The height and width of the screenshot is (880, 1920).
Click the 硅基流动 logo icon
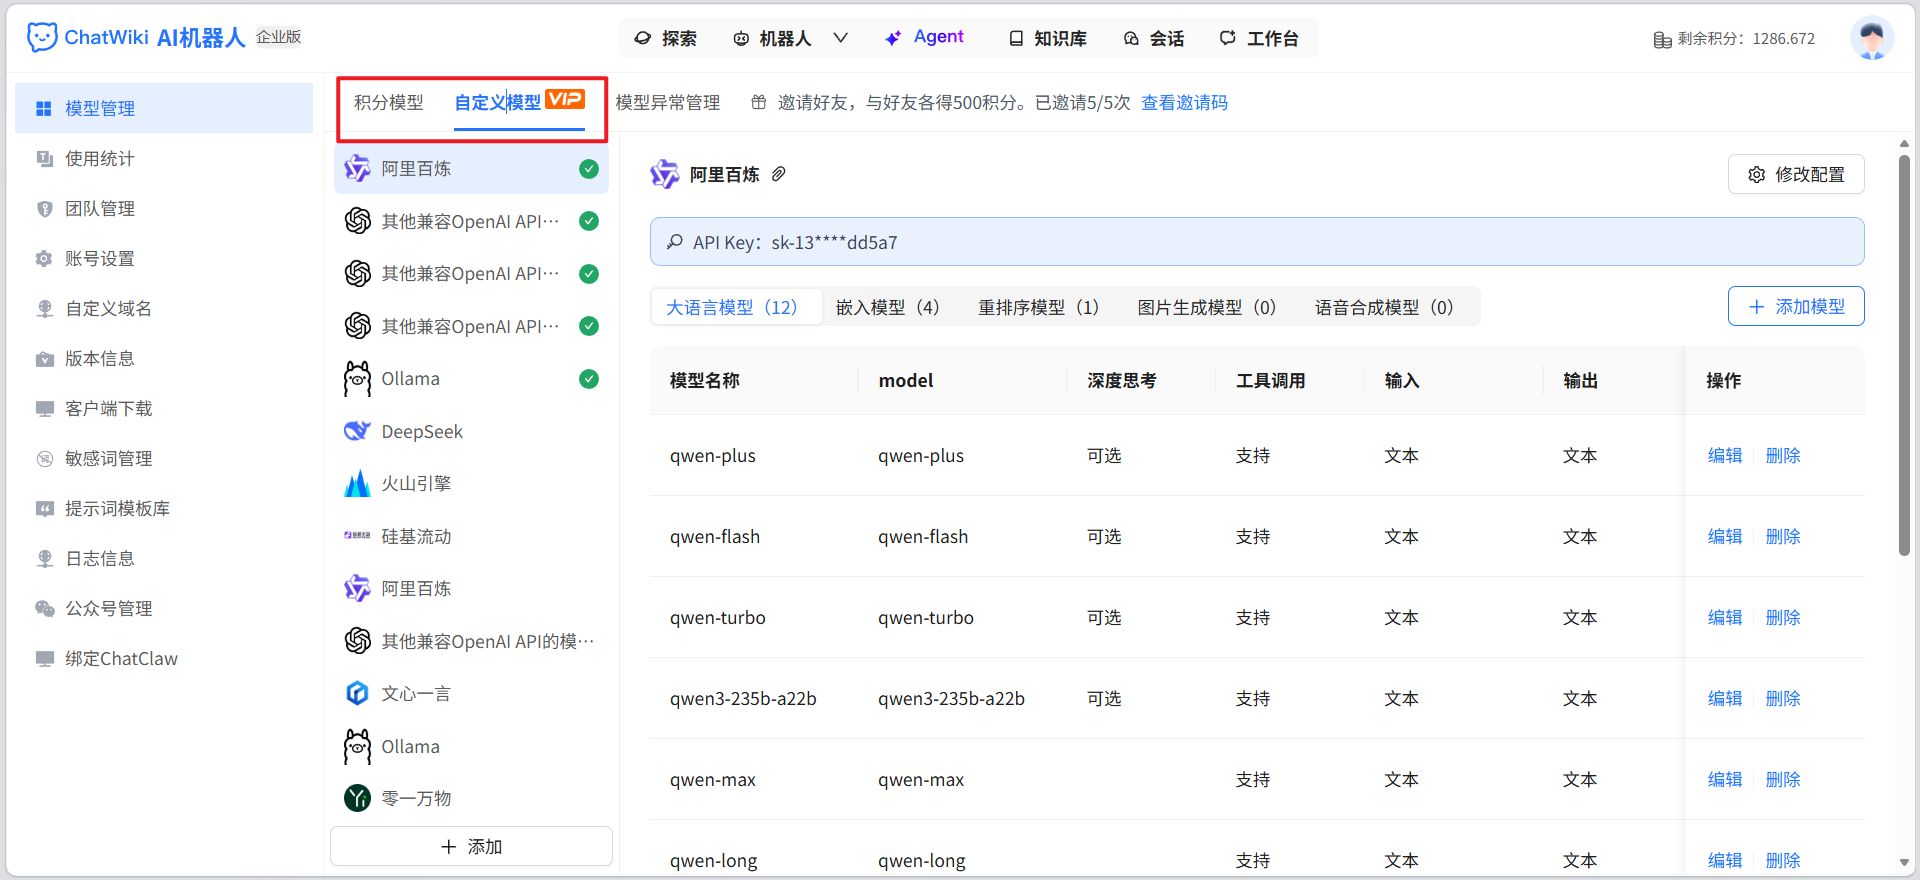coord(357,536)
